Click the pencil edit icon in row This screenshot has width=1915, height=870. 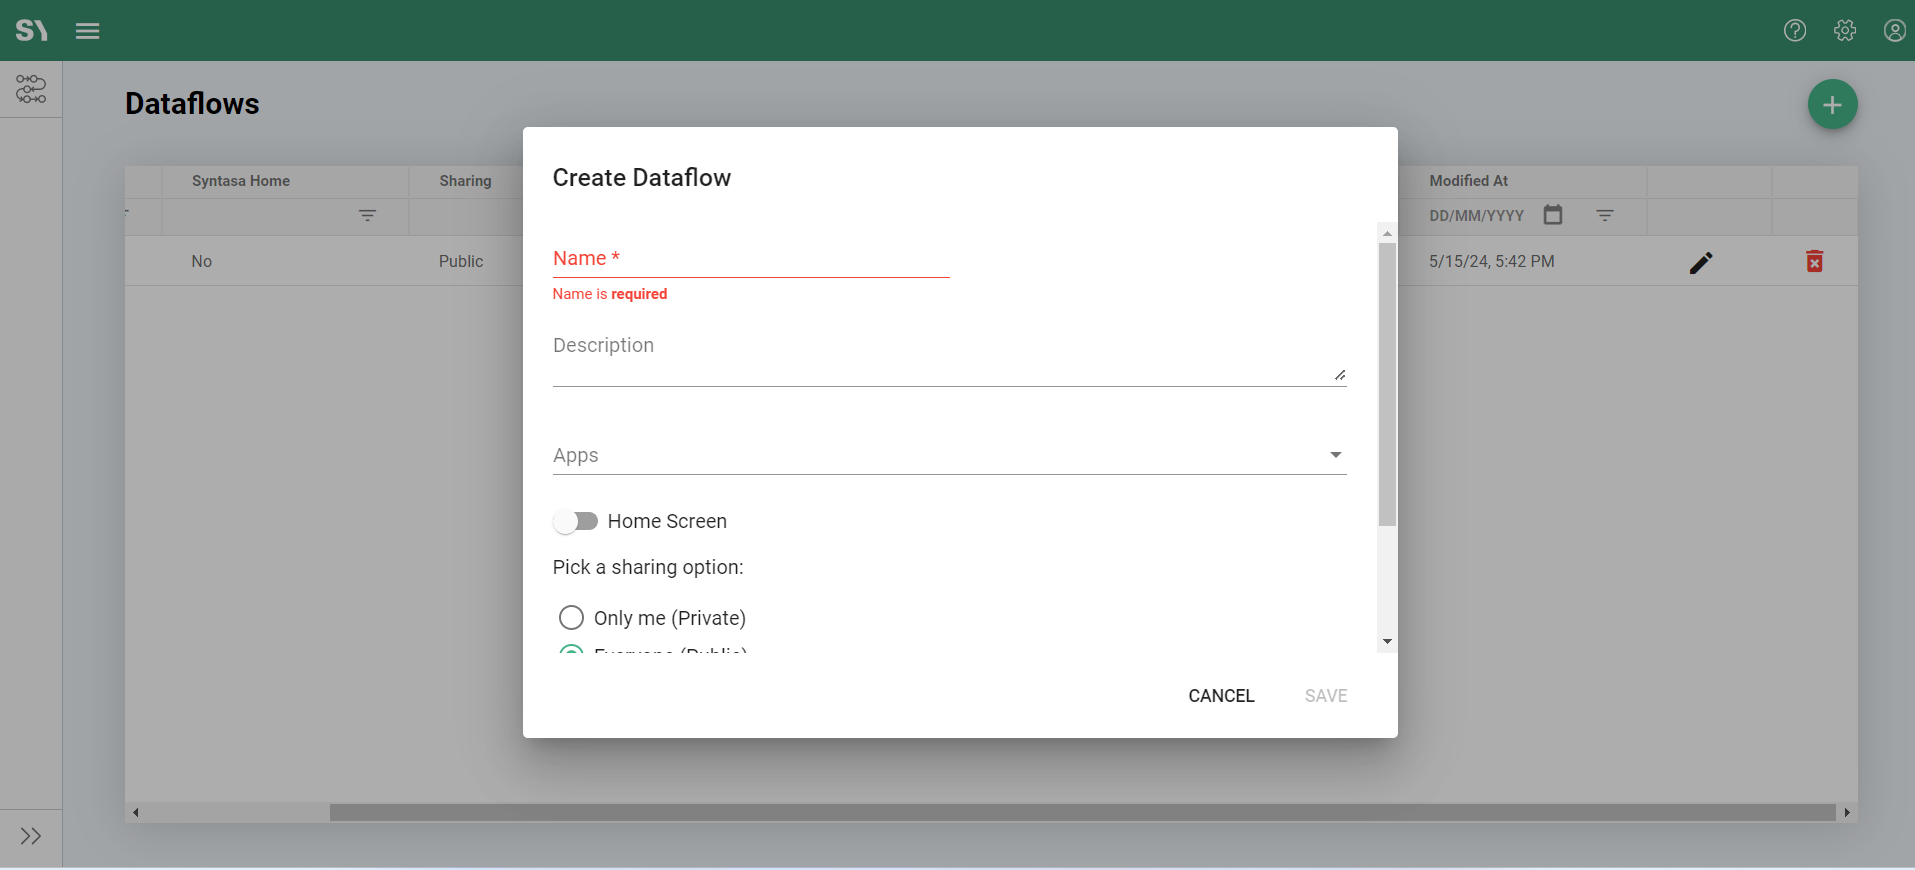tap(1701, 262)
